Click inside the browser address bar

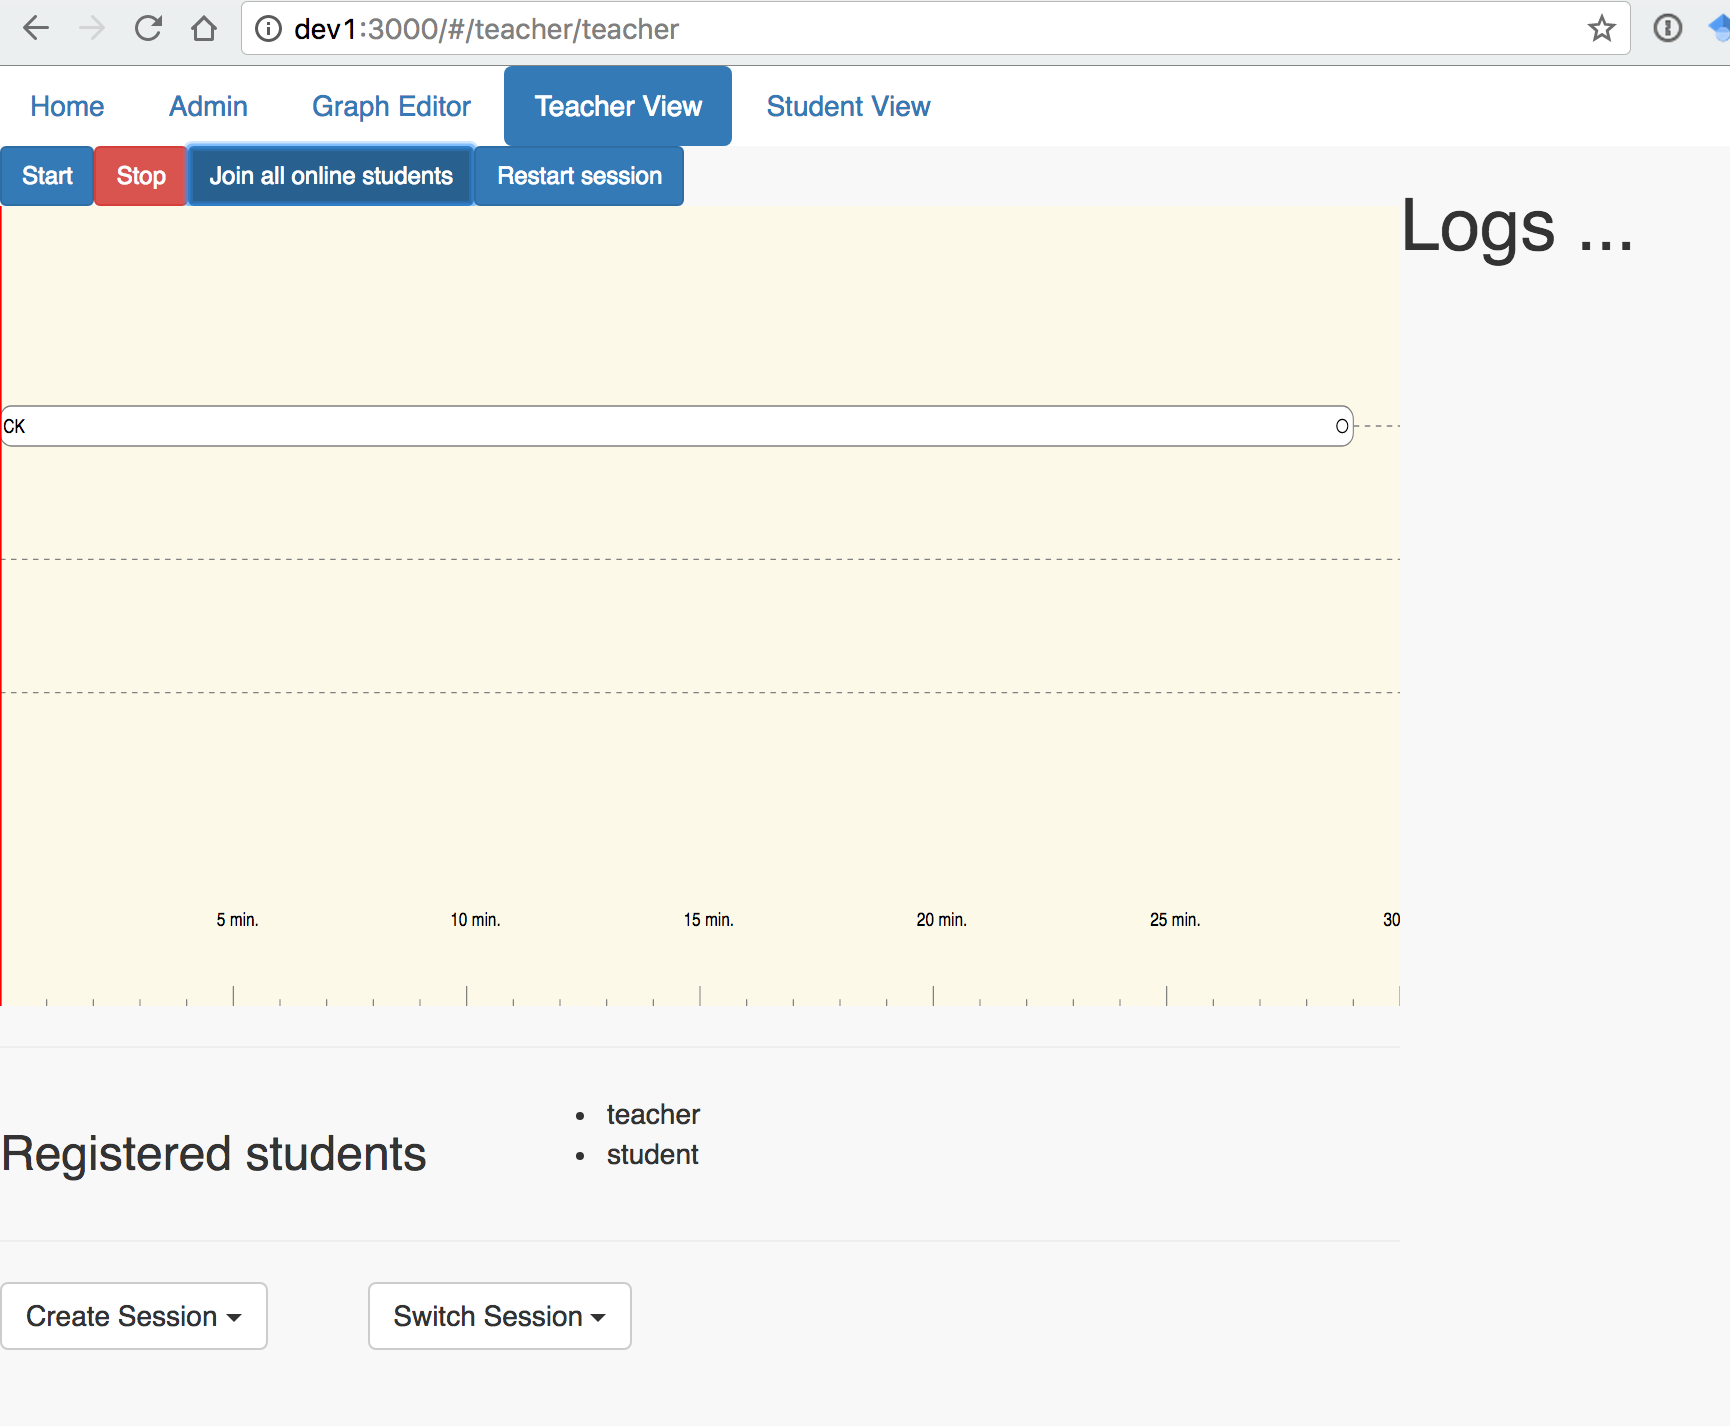900,29
